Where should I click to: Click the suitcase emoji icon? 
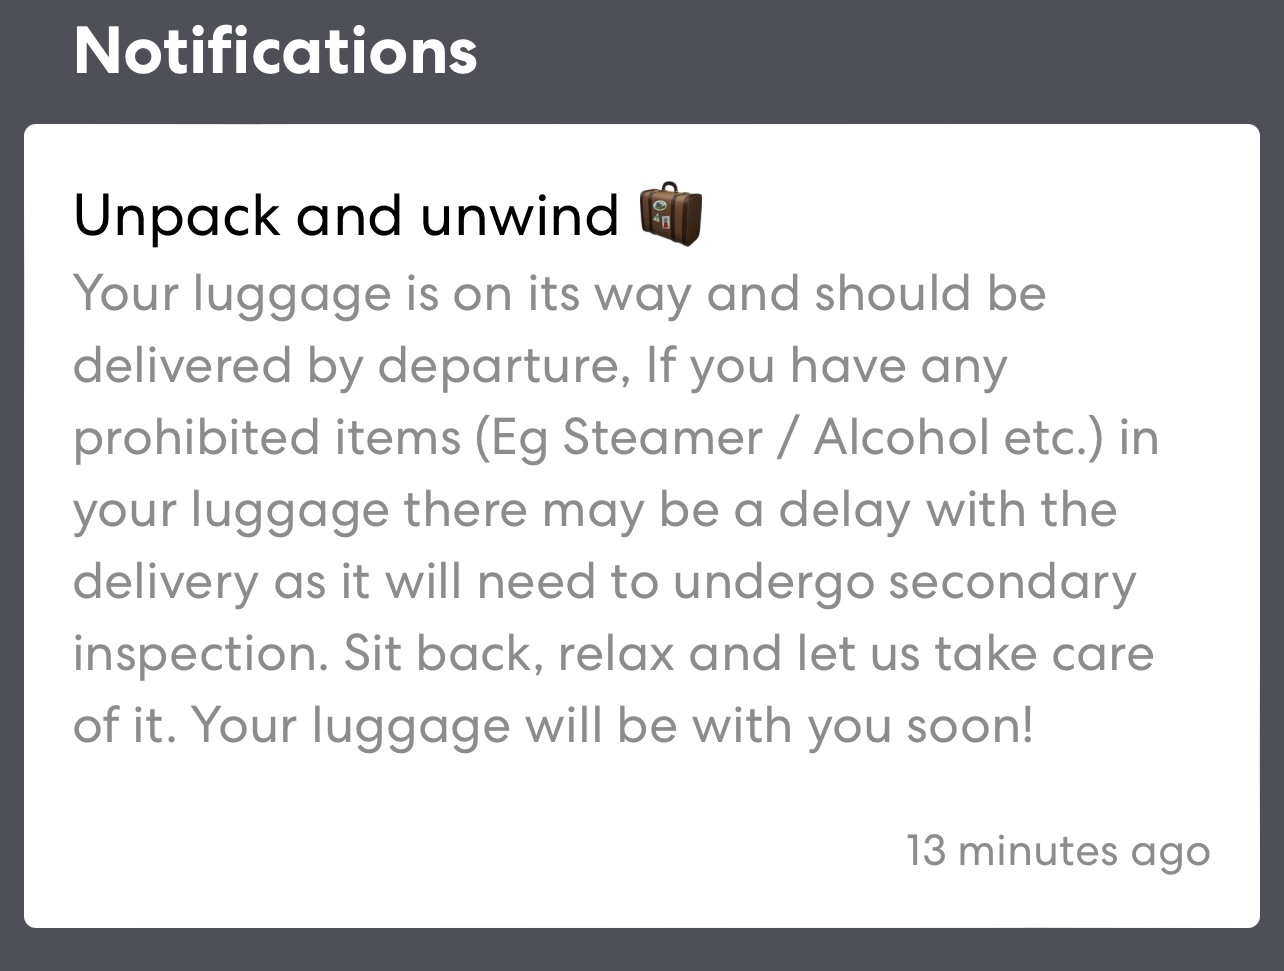pos(671,214)
